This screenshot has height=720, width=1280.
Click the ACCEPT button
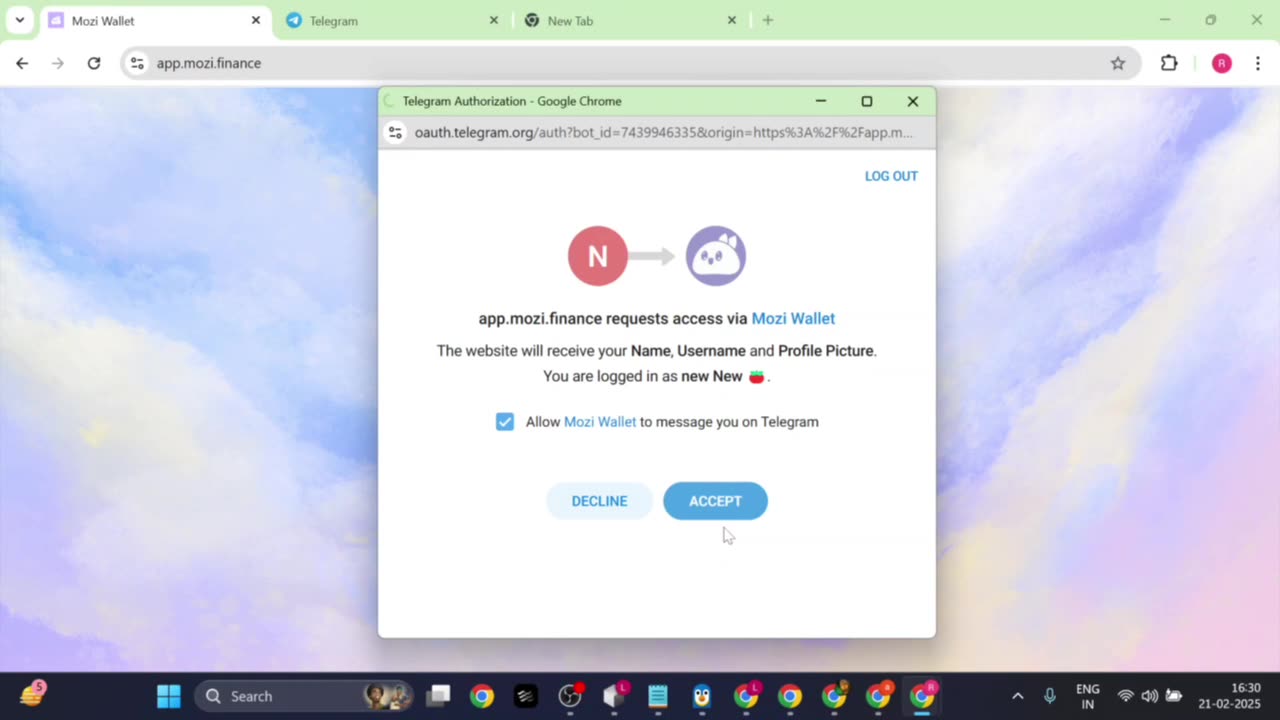715,501
